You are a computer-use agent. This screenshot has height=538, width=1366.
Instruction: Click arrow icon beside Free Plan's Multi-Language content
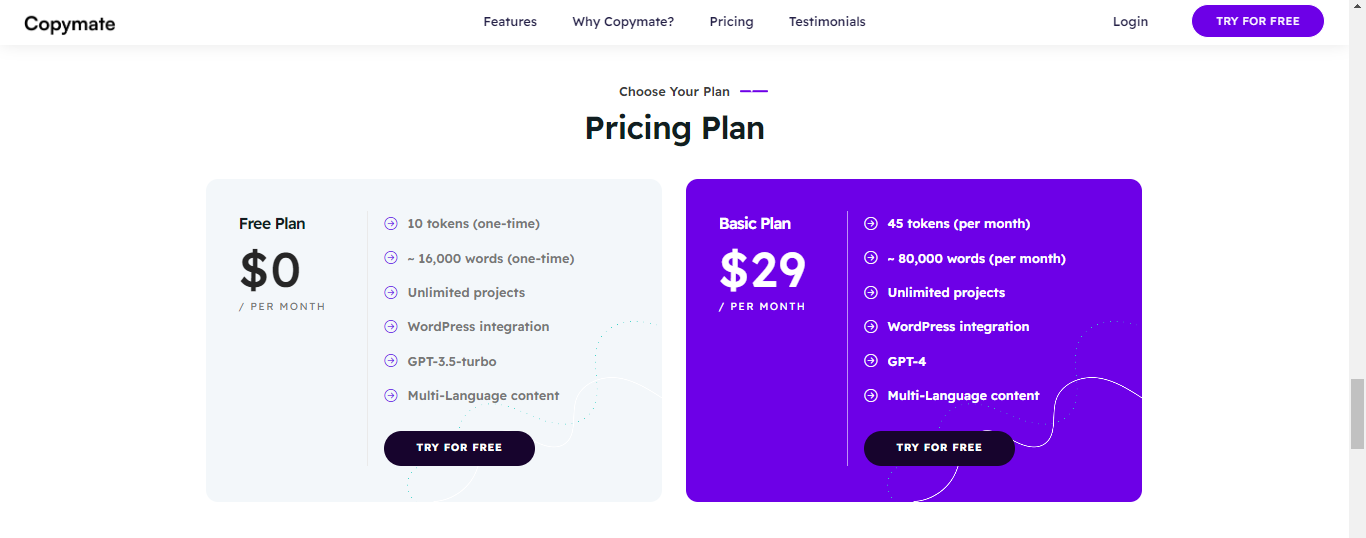point(391,395)
